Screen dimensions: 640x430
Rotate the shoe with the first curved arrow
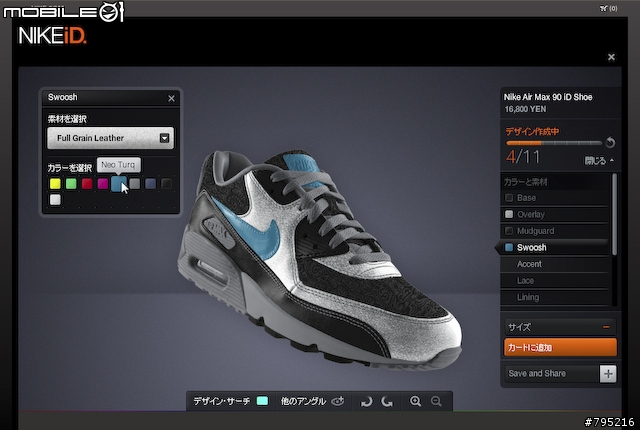(367, 401)
